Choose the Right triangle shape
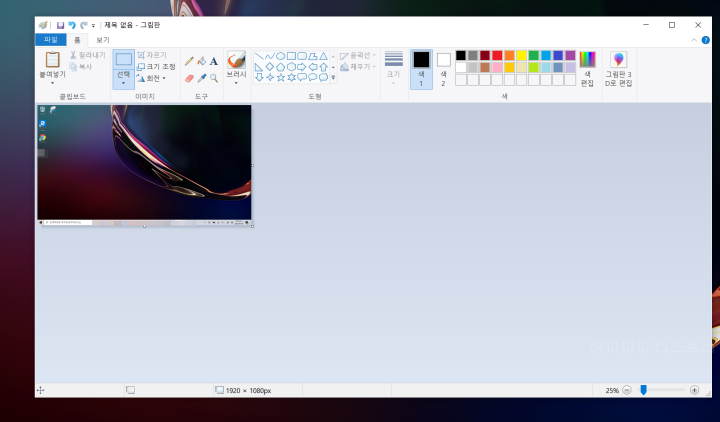The image size is (720, 422). [x=259, y=67]
